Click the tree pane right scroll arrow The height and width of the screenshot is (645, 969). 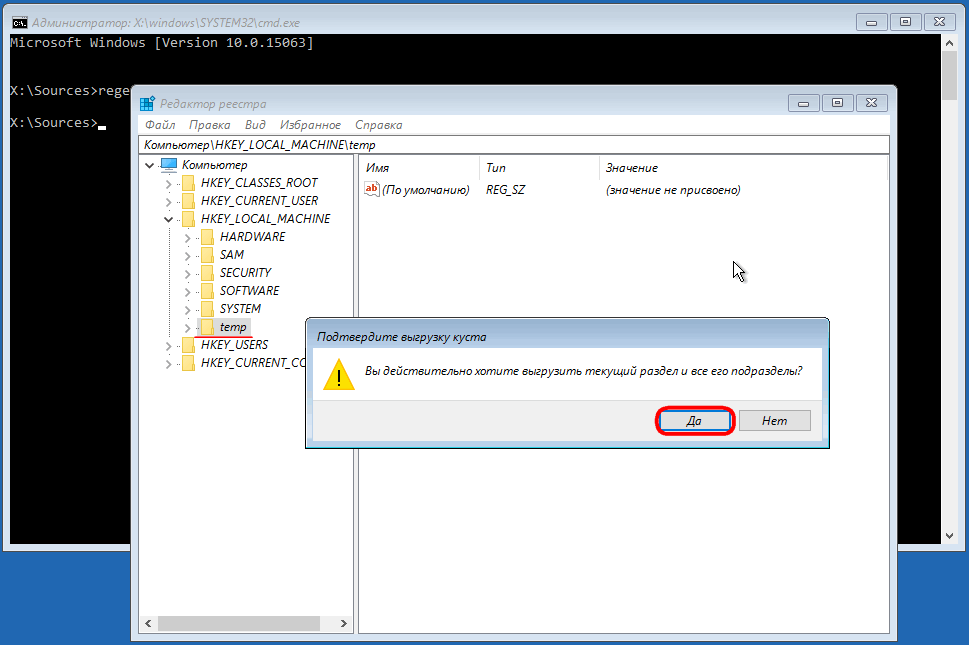(344, 623)
